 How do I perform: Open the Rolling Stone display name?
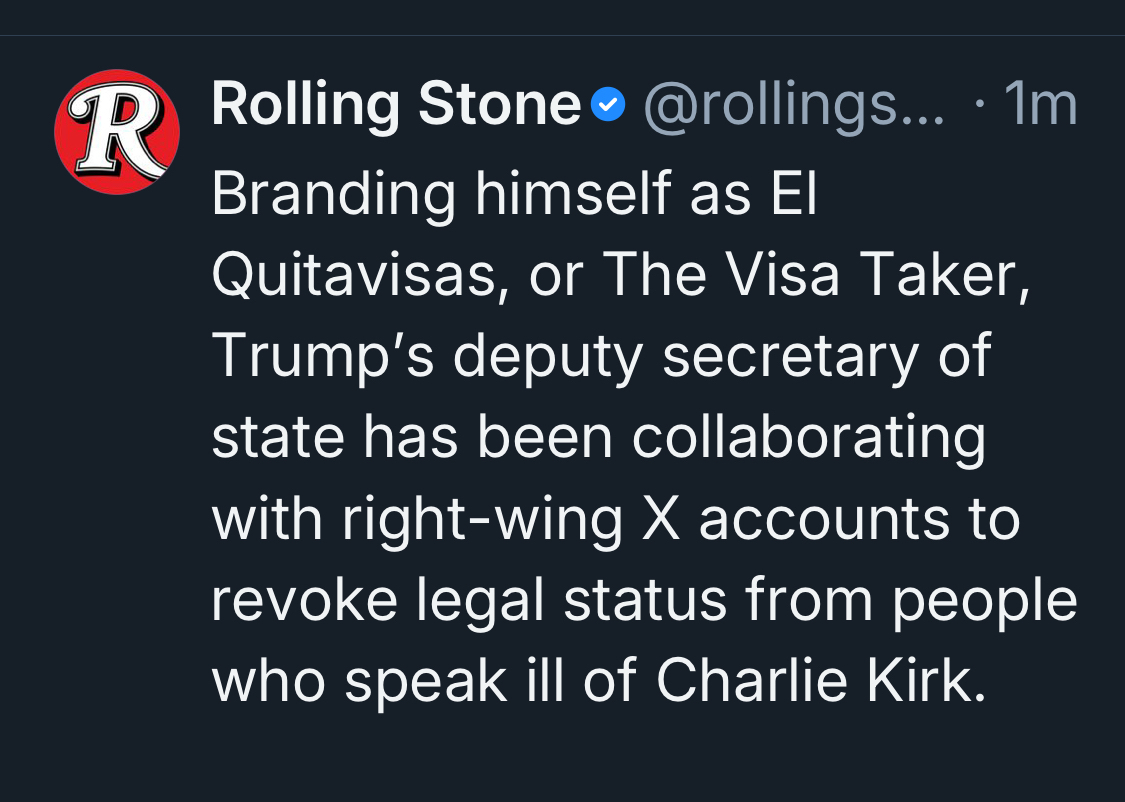(396, 105)
